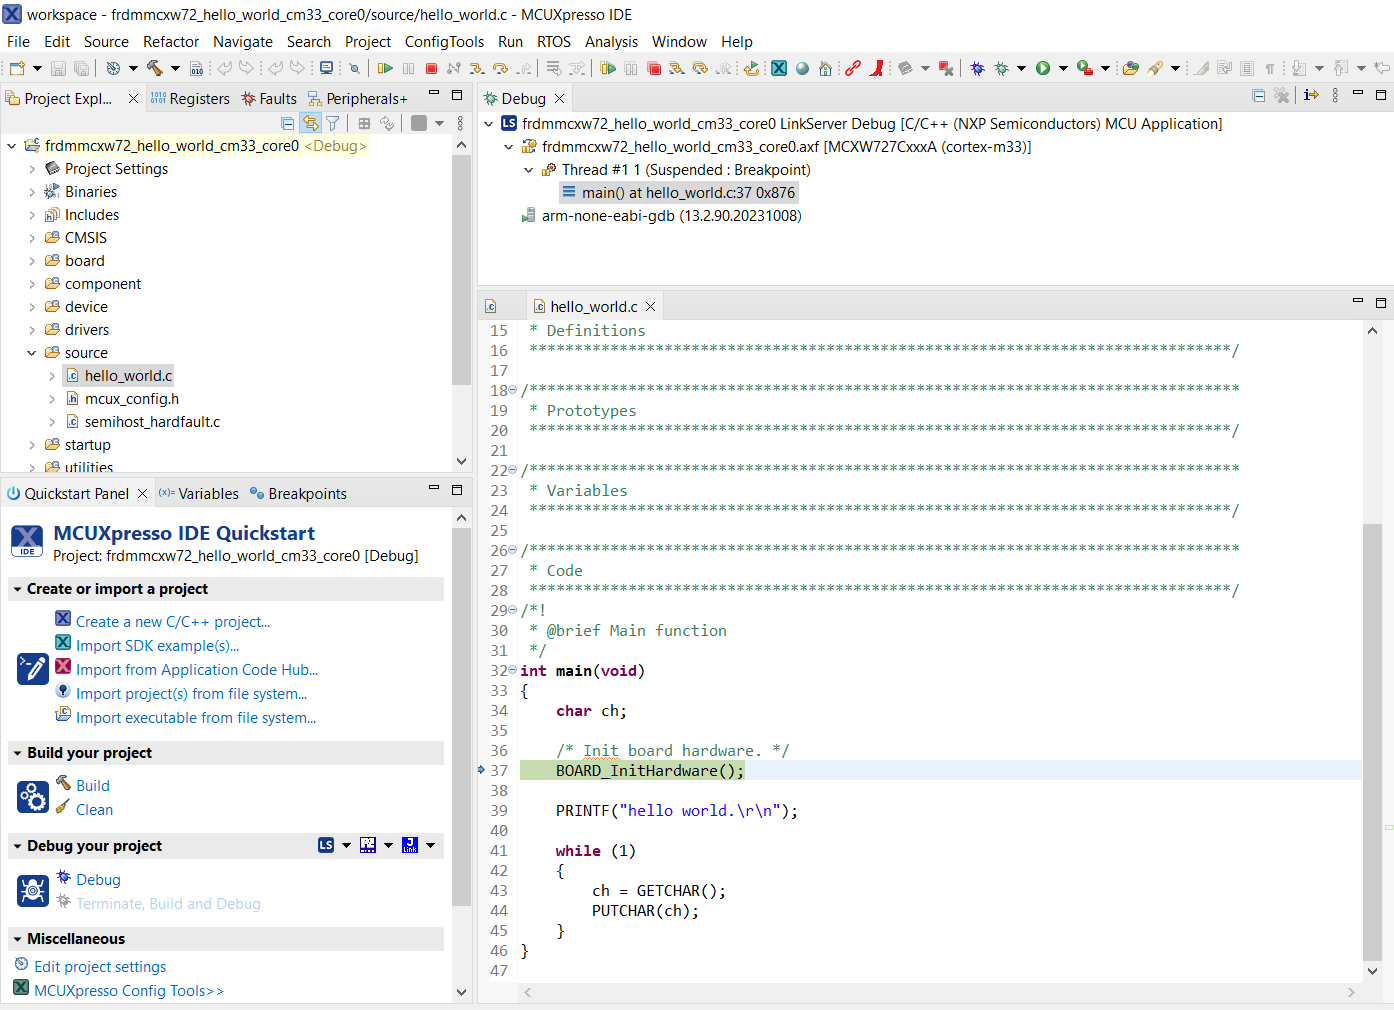Click the code editor vertical scrollbar
This screenshot has width=1394, height=1010.
click(x=1372, y=740)
